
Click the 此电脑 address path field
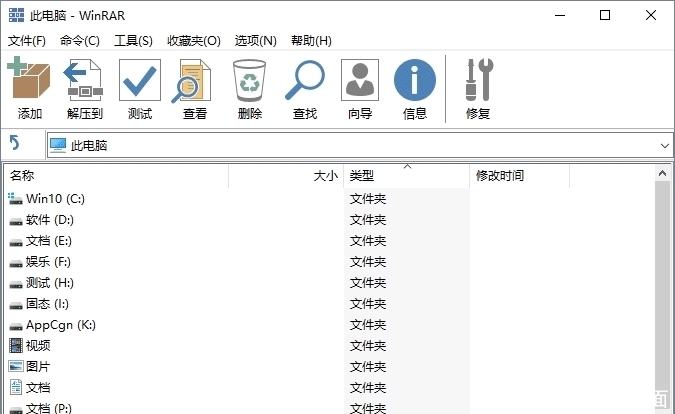[359, 145]
